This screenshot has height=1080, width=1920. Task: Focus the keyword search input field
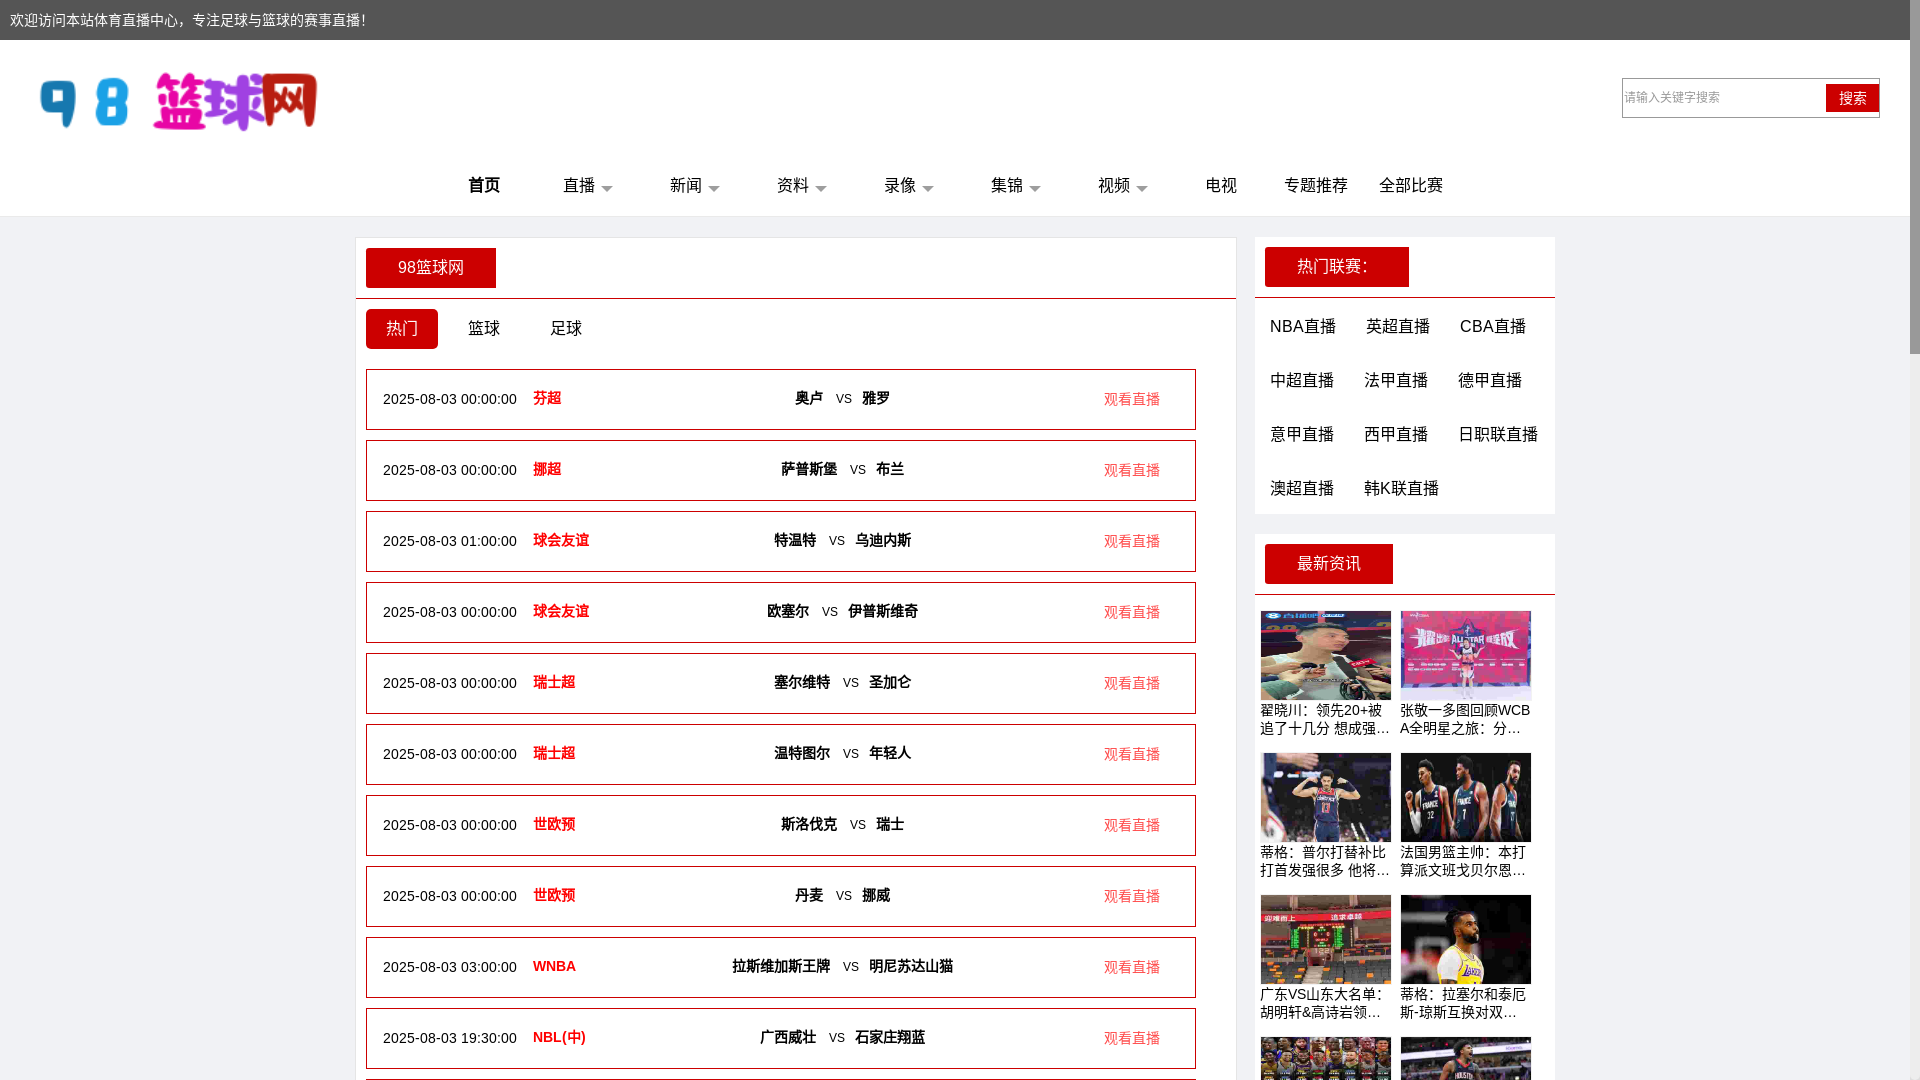1723,98
